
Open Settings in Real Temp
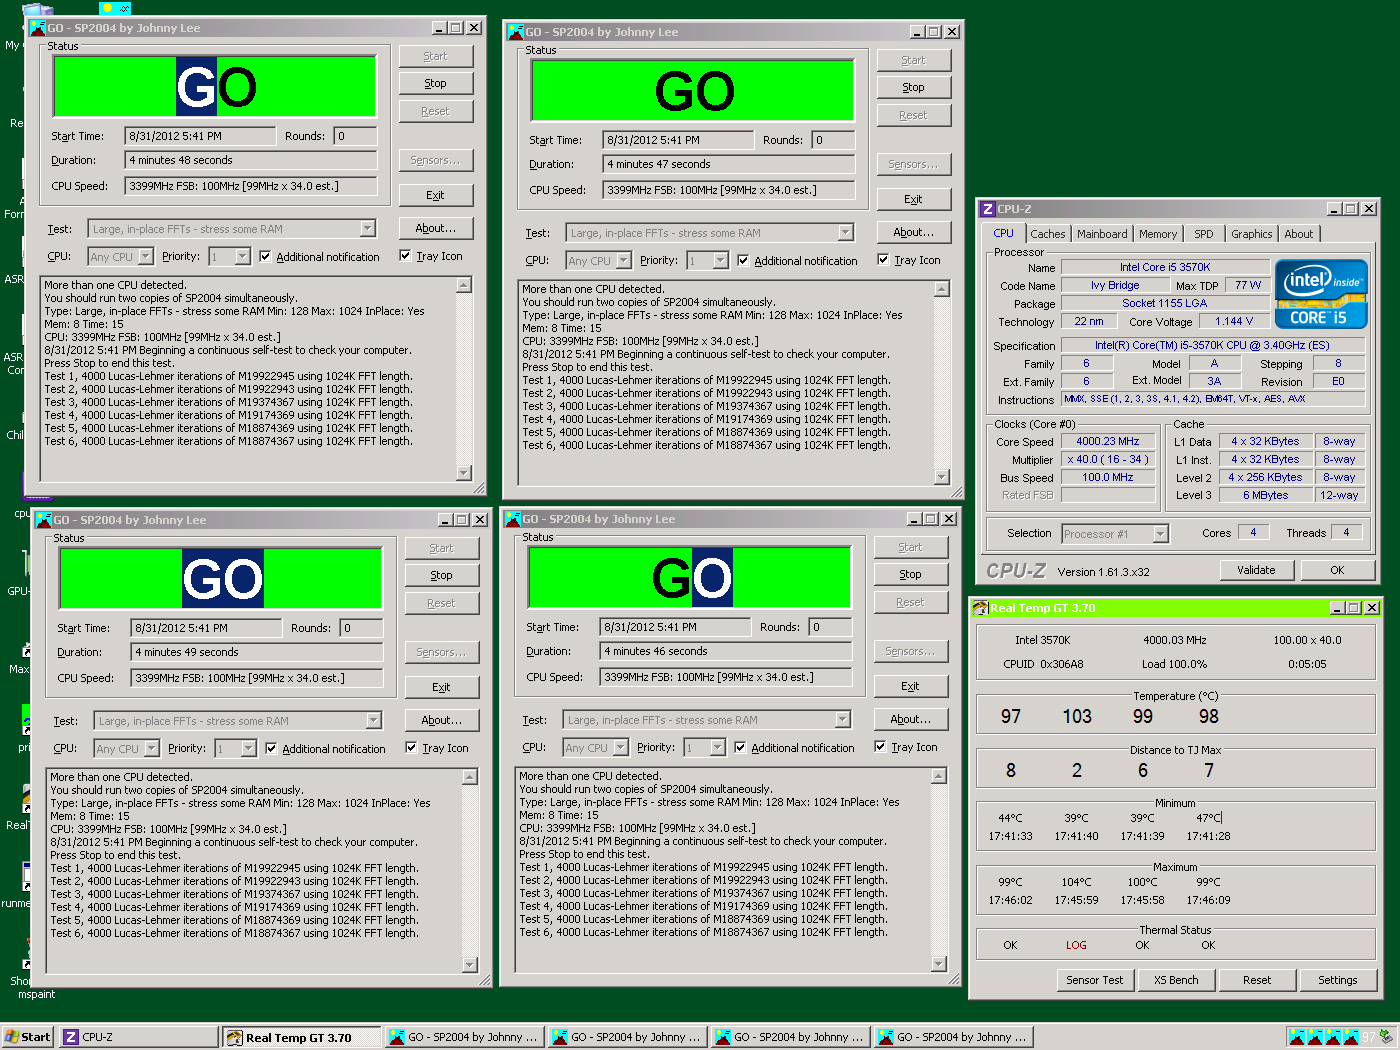tap(1338, 980)
